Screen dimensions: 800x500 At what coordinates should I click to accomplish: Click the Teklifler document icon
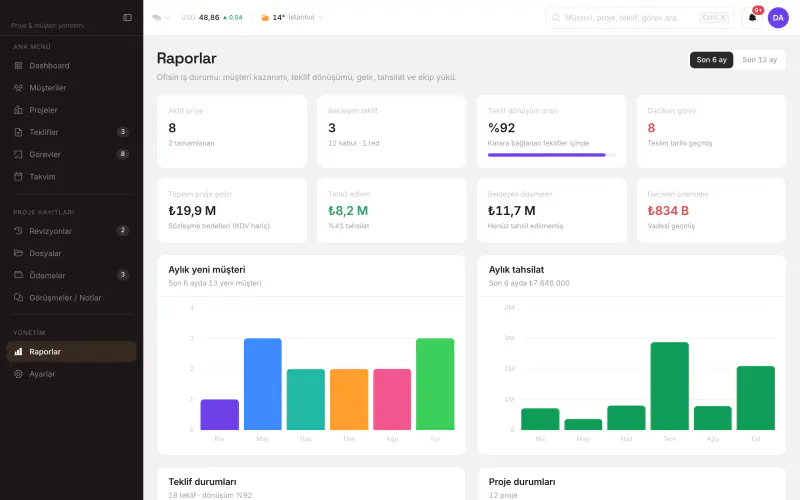click(x=18, y=132)
